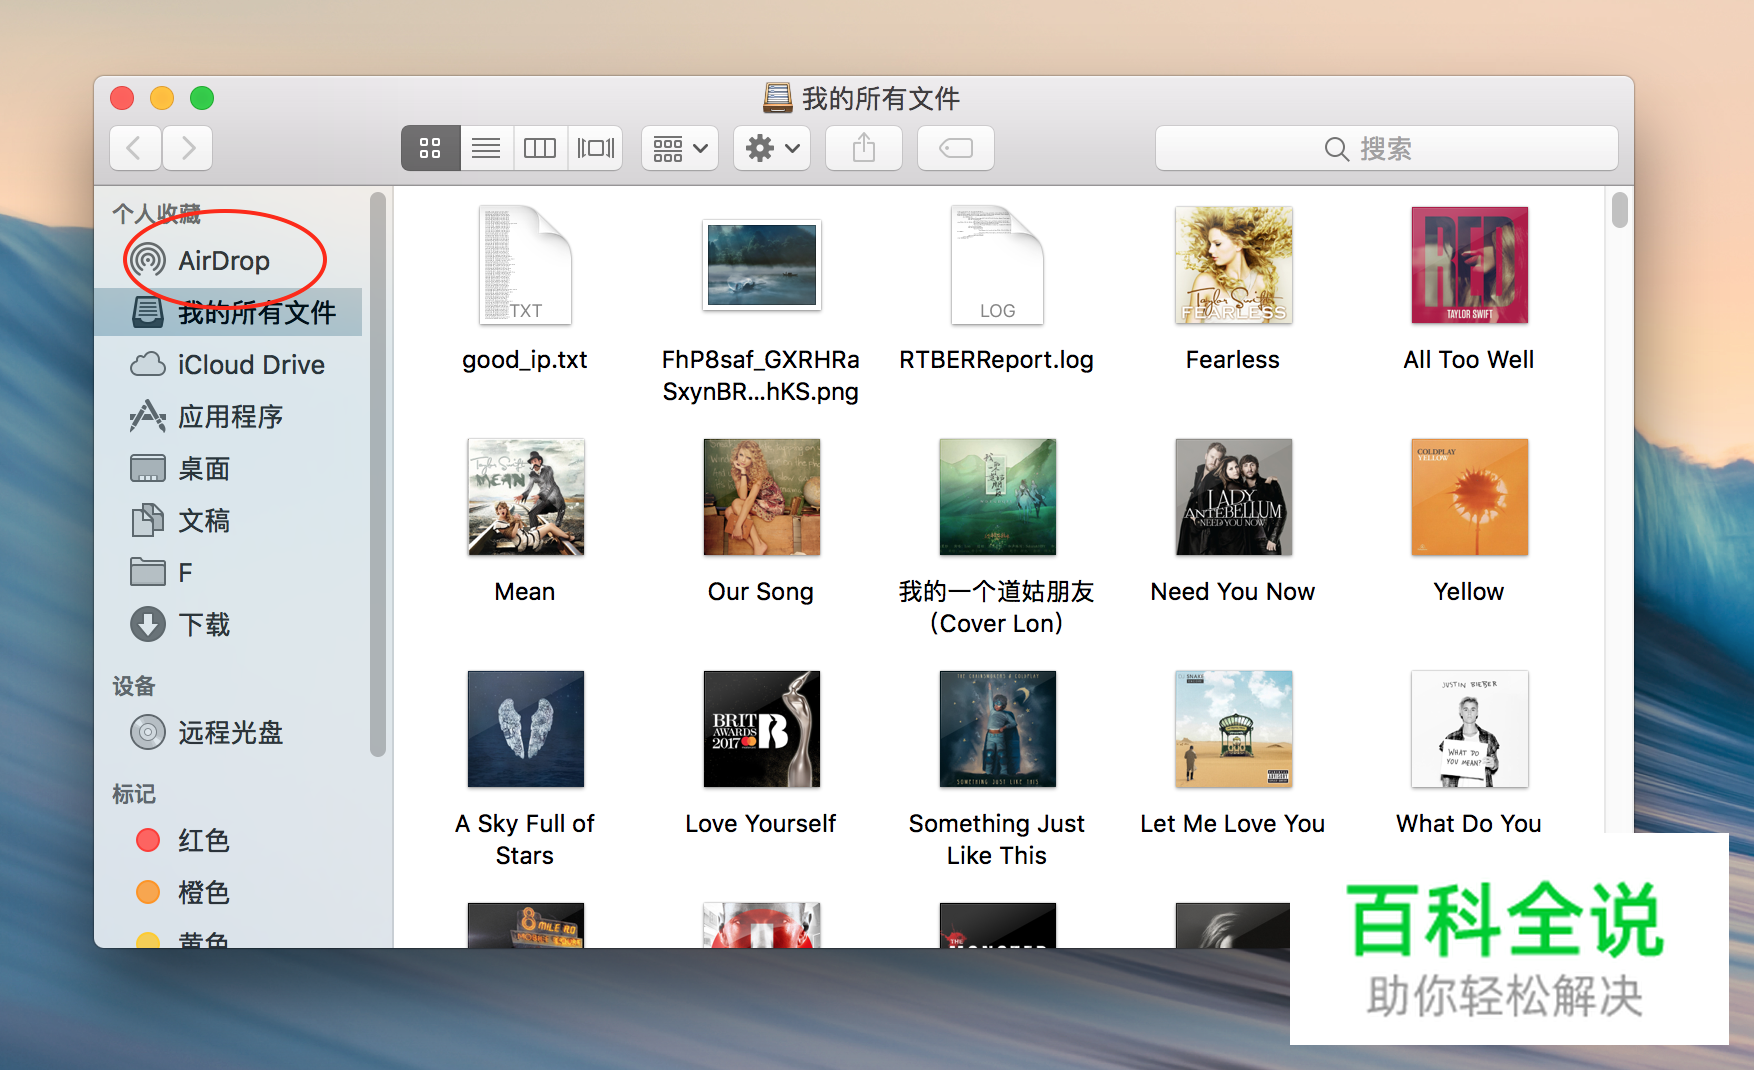Select the Love Yourself cover

tap(761, 729)
